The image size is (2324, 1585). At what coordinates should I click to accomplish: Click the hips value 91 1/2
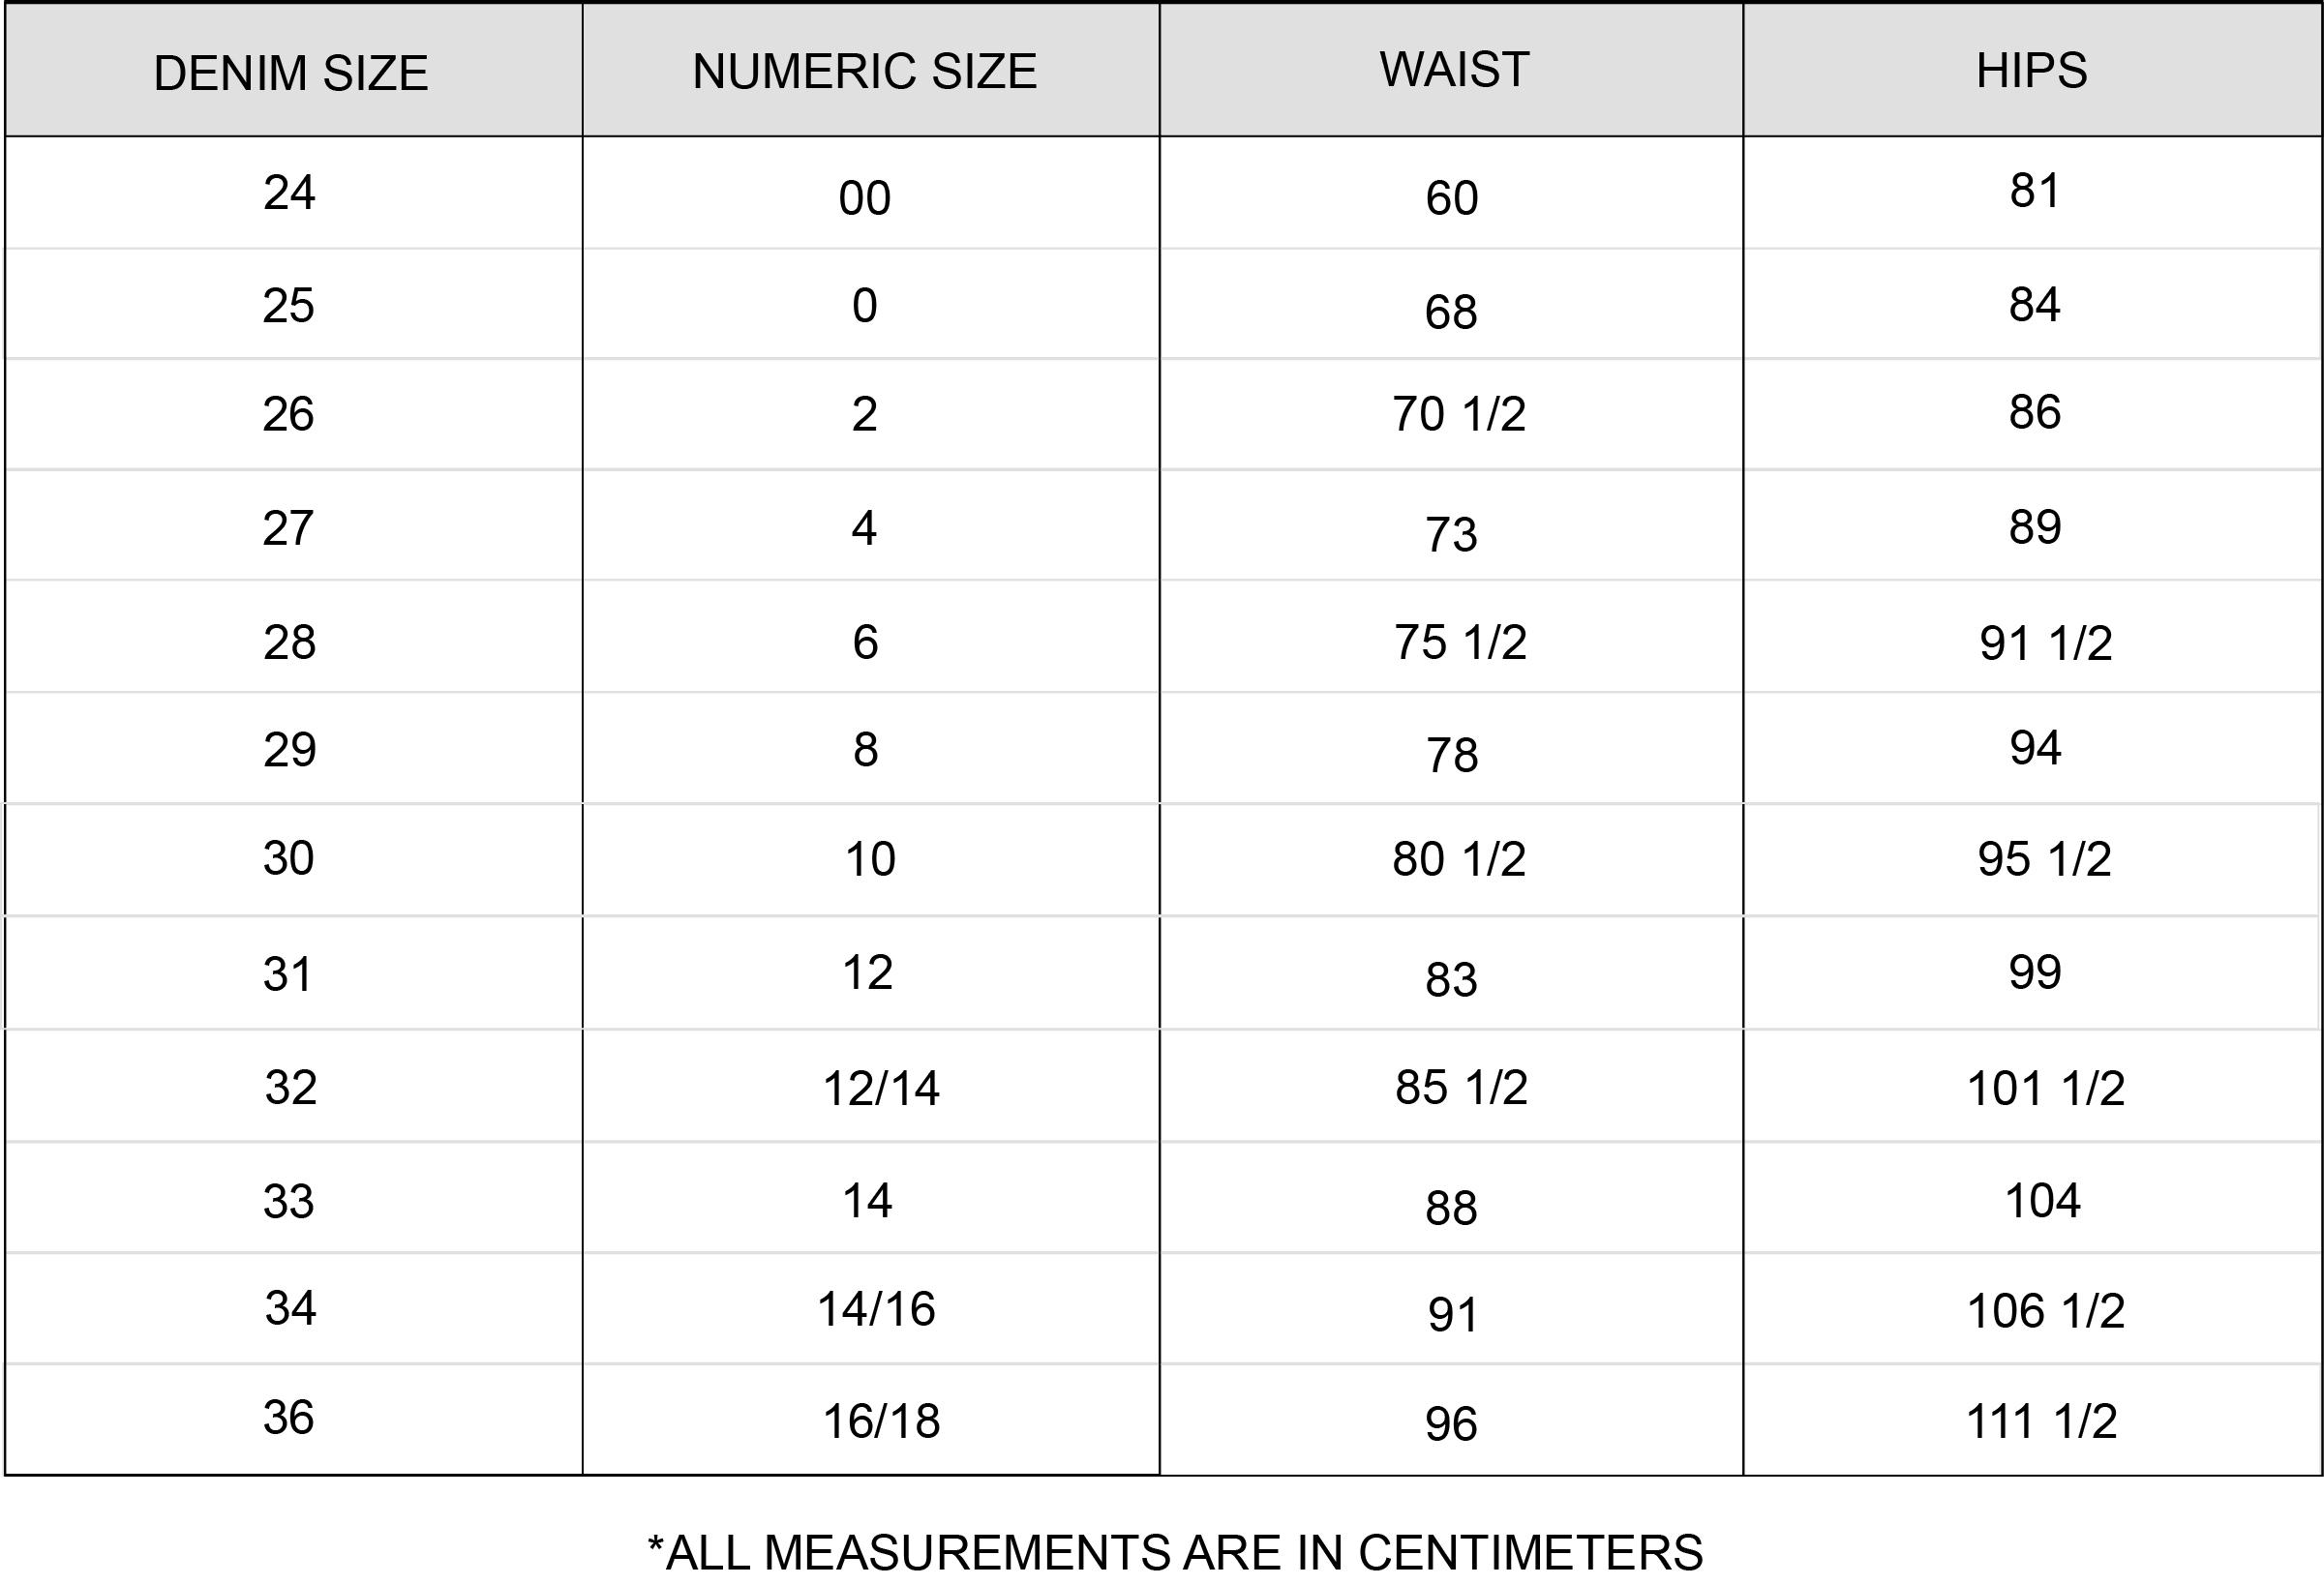(x=2046, y=643)
